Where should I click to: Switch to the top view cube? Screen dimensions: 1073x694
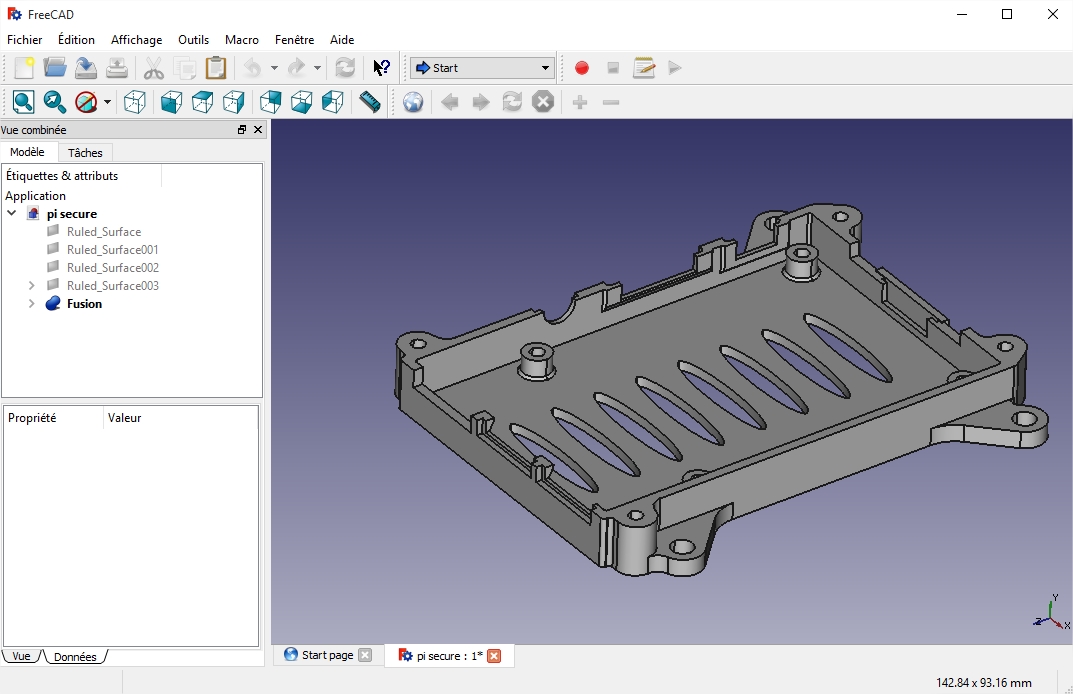[x=202, y=102]
